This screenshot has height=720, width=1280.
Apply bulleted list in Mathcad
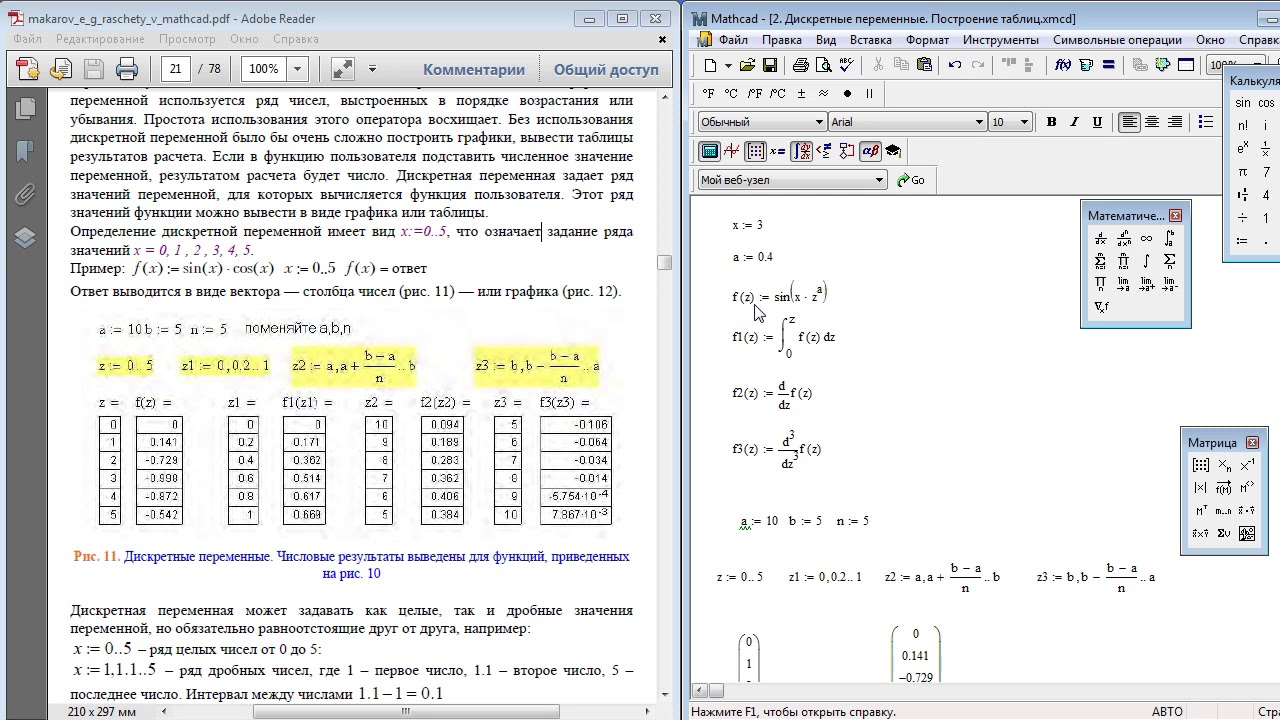(1206, 122)
